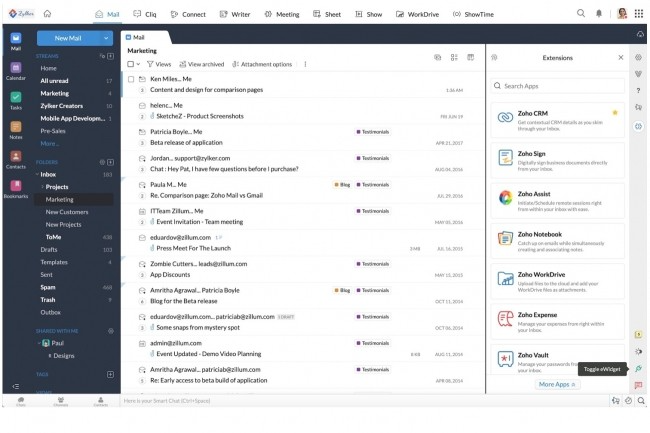This screenshot has height=433, width=650.
Task: Open the Bookmarks module icon
Action: [16, 187]
